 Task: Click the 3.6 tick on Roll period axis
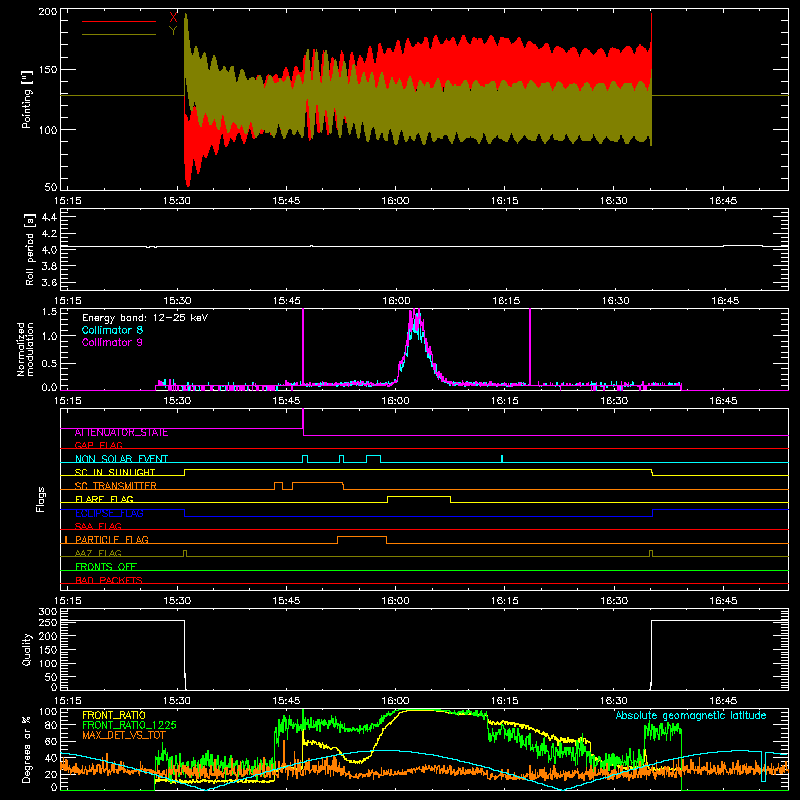[x=49, y=282]
